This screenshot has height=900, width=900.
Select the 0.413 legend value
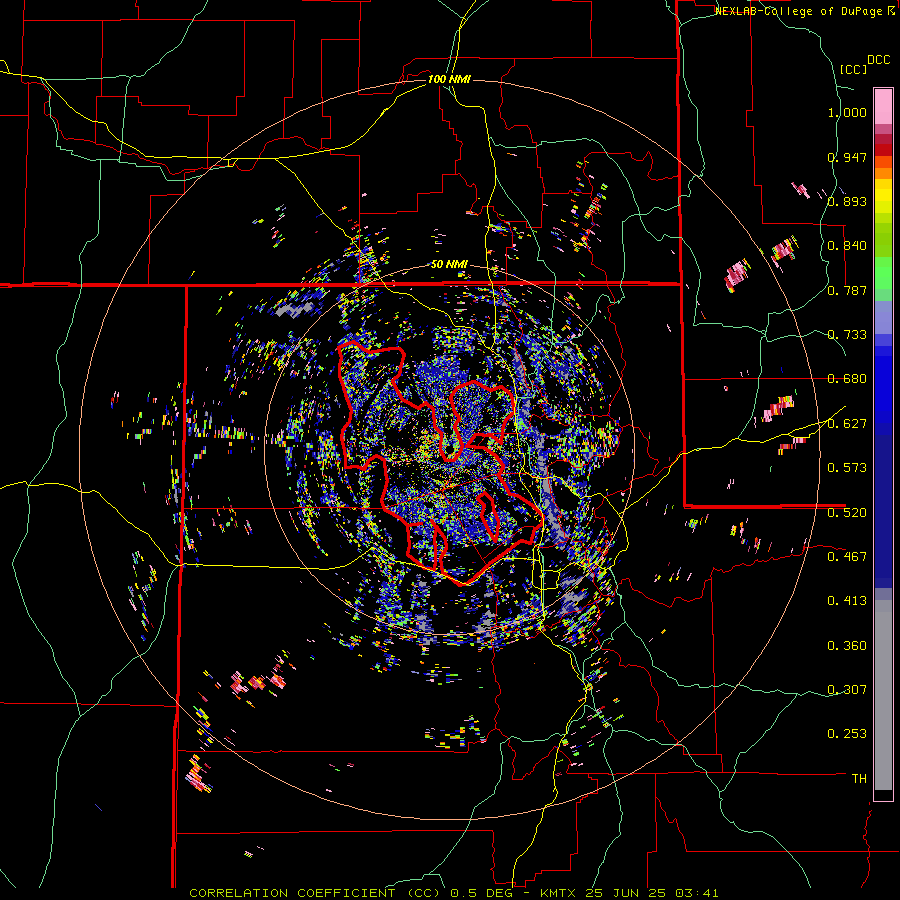coord(847,601)
